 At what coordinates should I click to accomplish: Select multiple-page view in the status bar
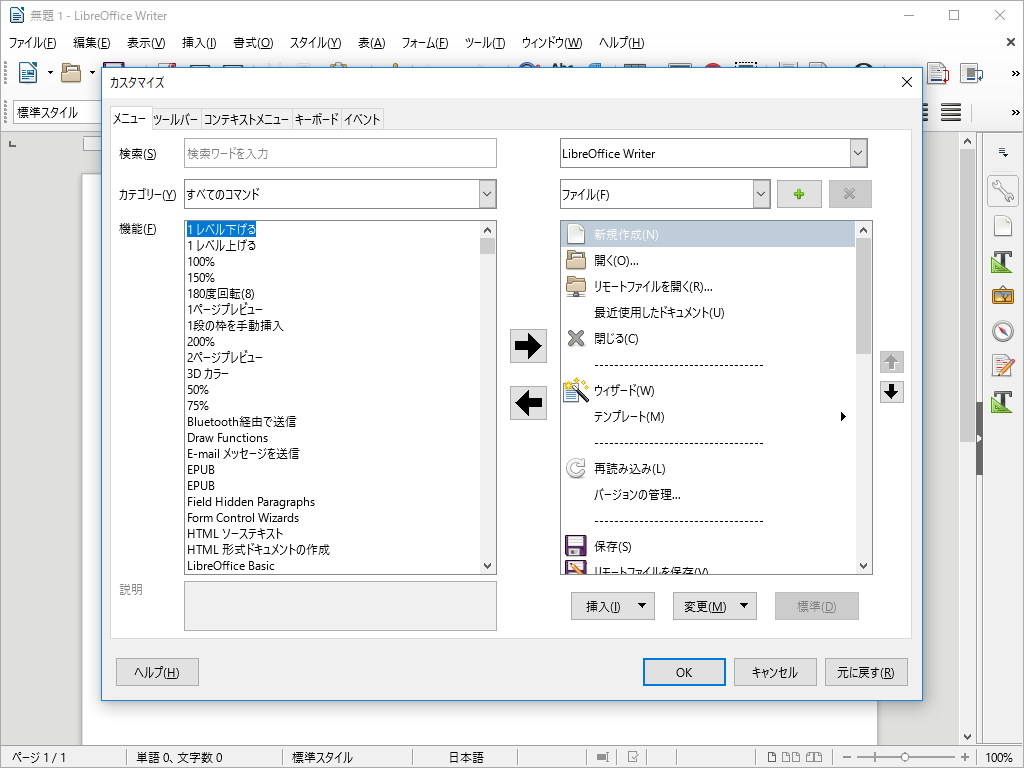791,758
